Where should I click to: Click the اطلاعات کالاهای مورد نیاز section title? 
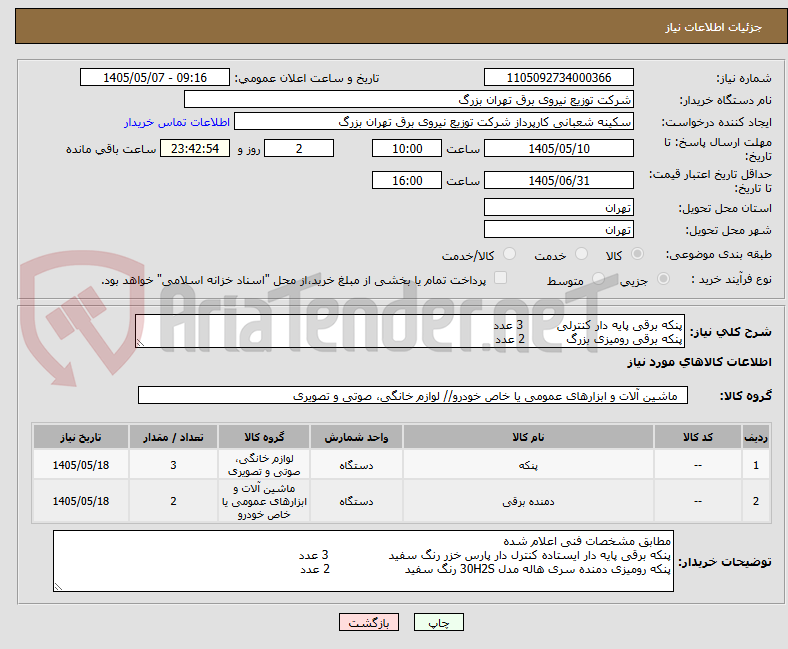pos(699,362)
